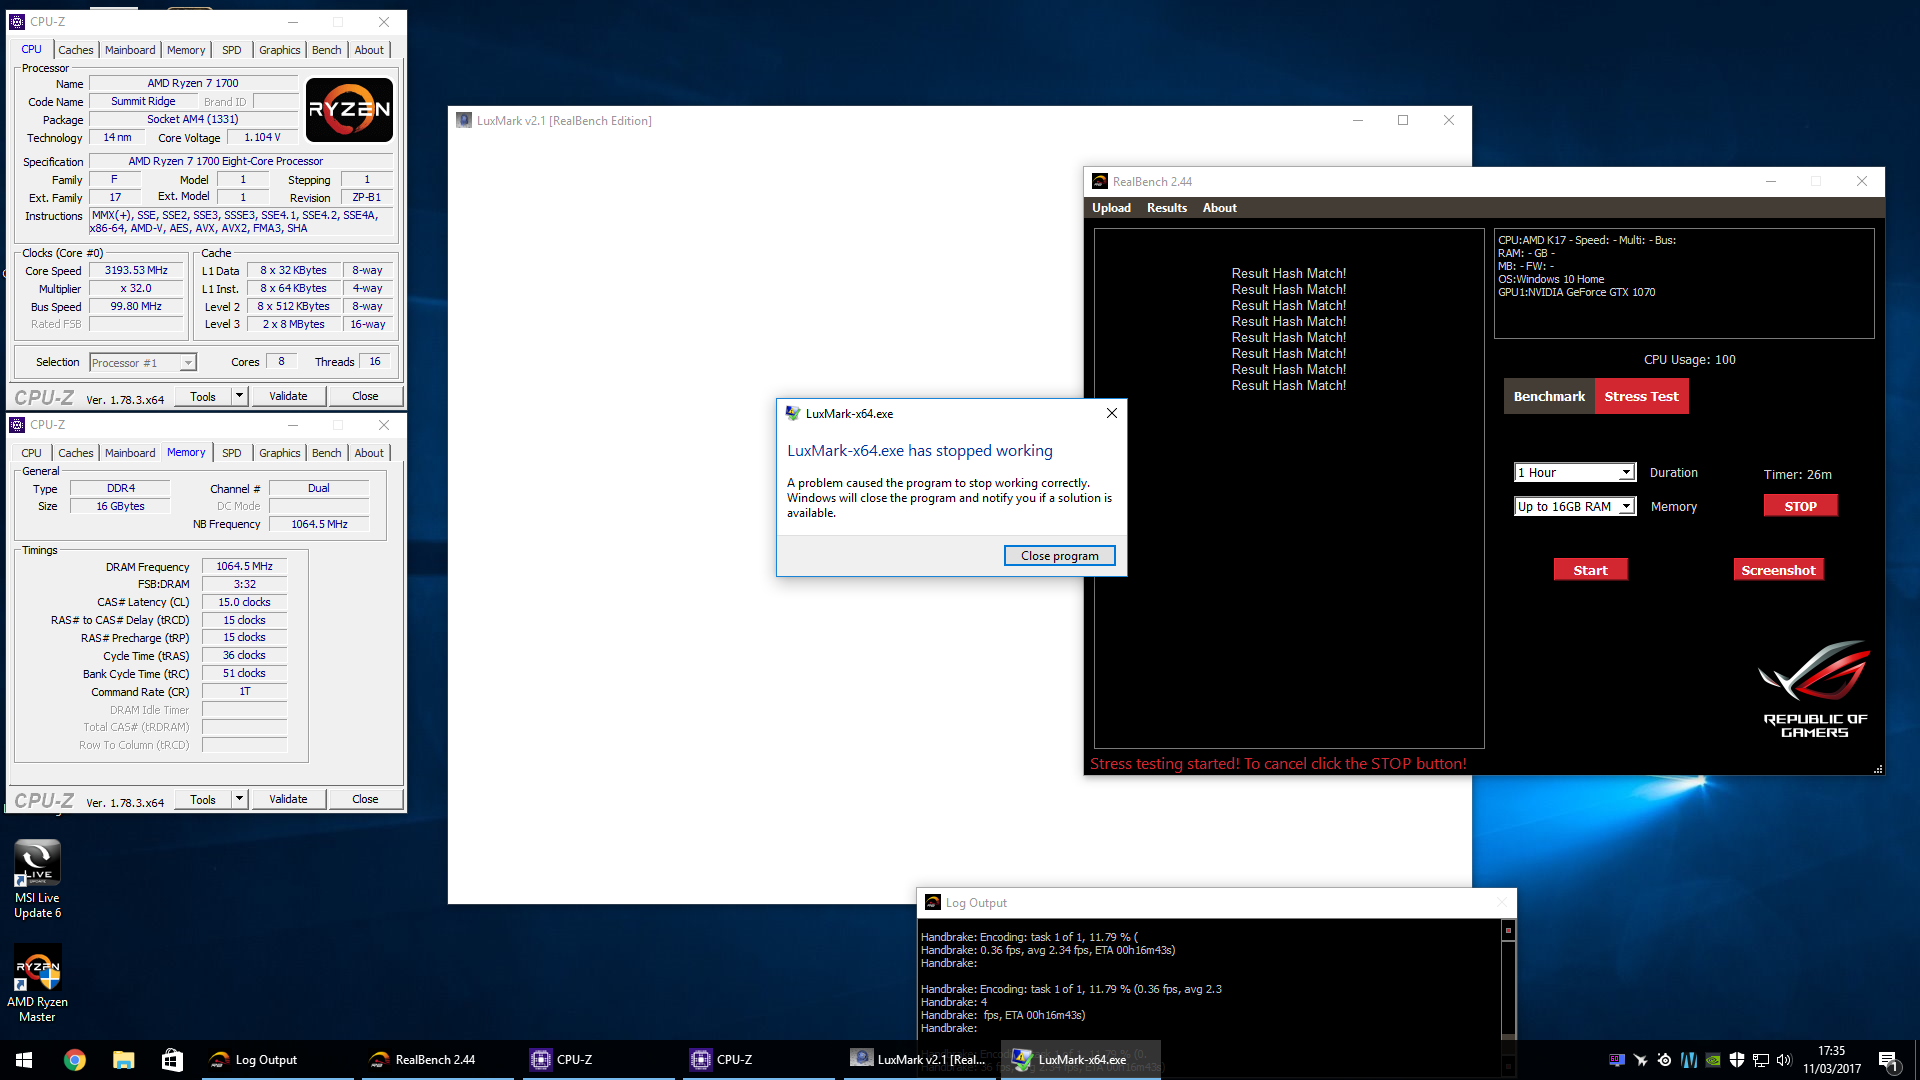Open the About menu in RealBench

pos(1219,208)
